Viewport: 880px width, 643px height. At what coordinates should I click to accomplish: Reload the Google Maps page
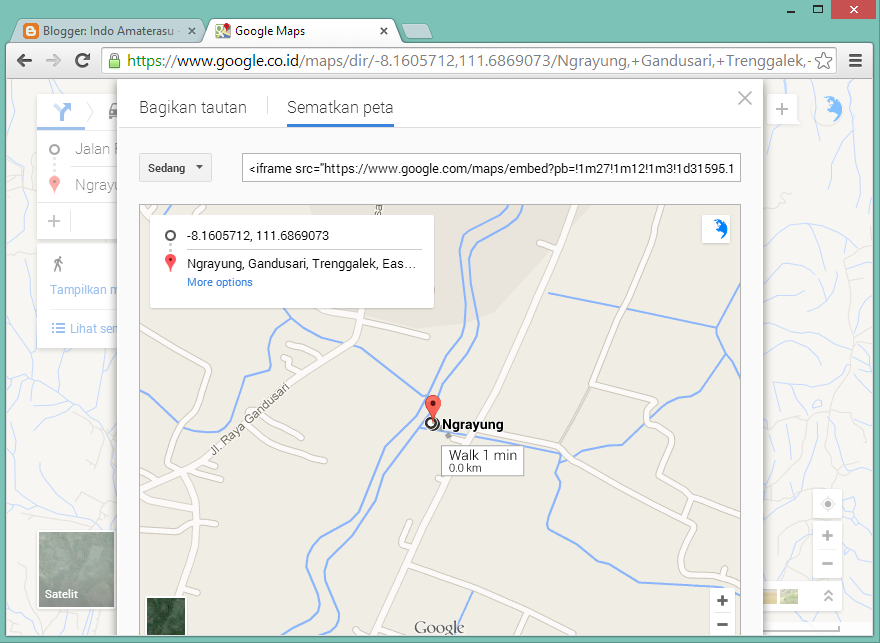click(82, 61)
